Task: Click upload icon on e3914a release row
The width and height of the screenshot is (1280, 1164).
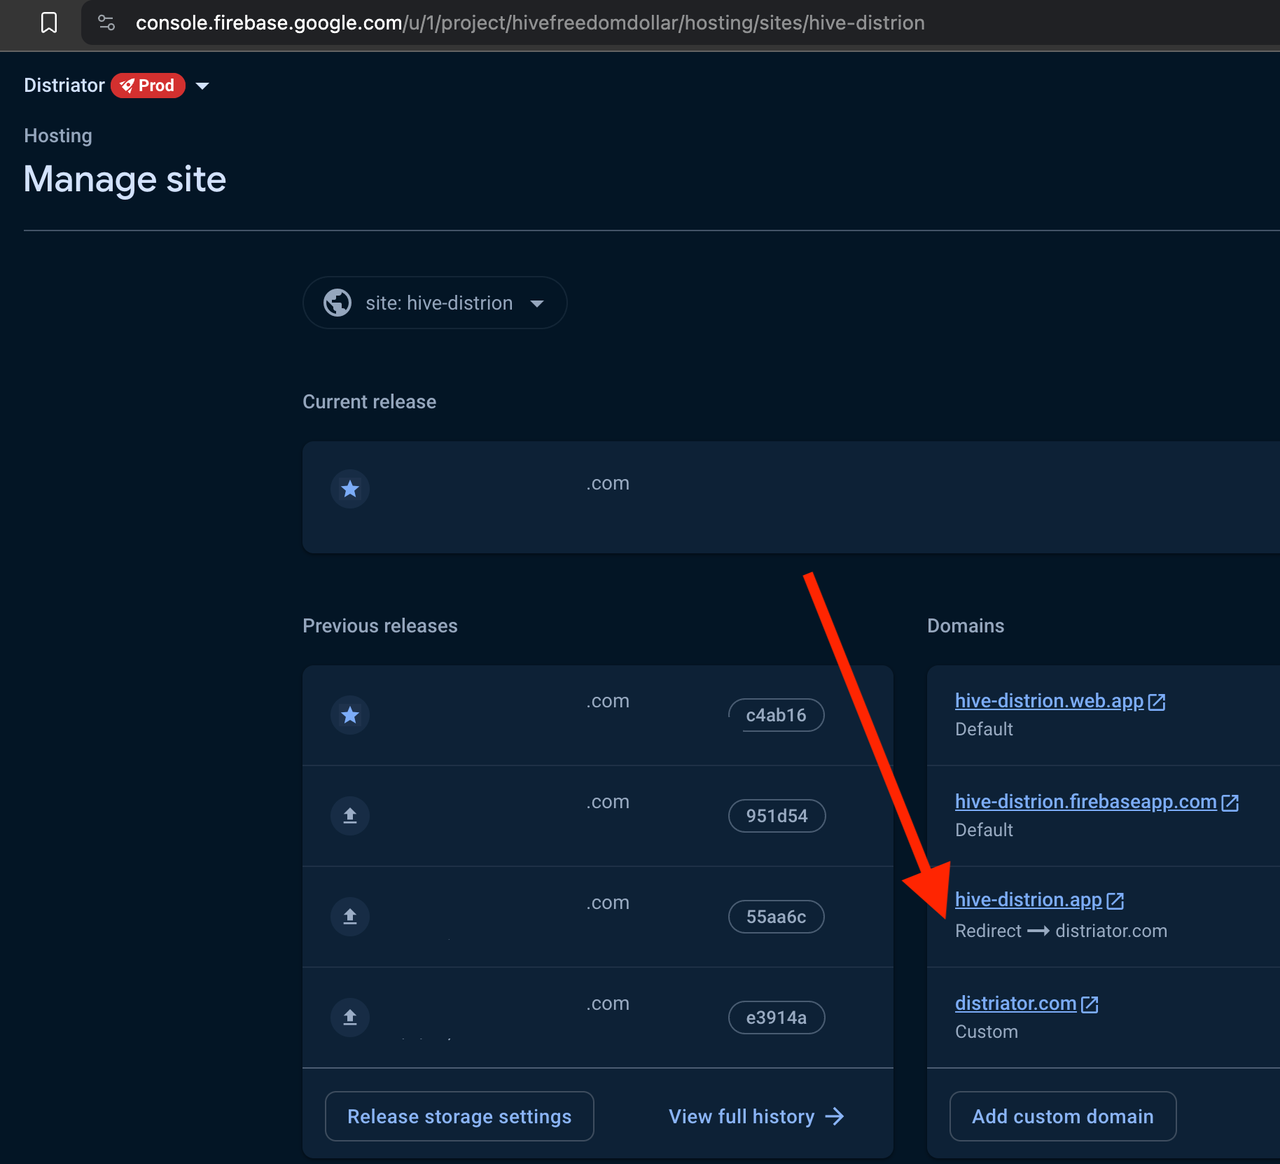Action: (x=350, y=1018)
